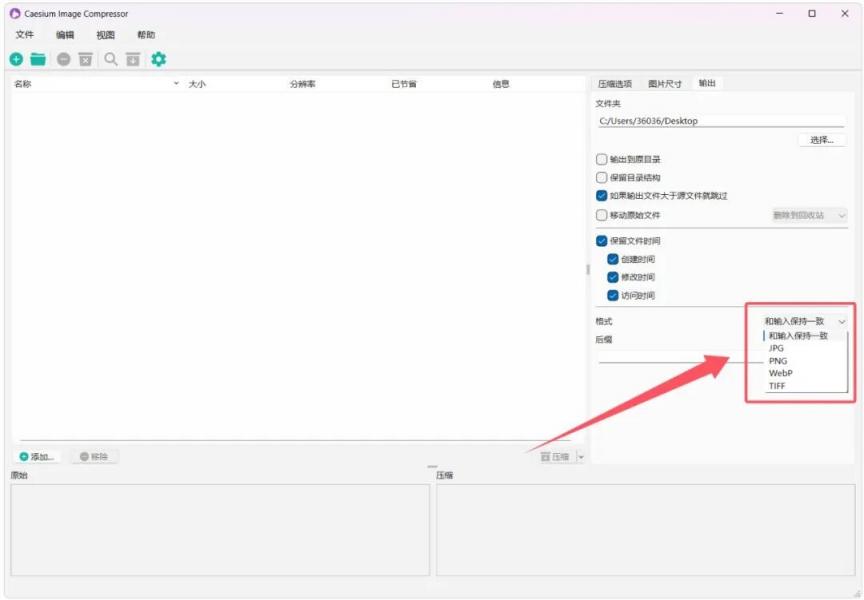Switch to the 压缩选项 tab

pyautogui.click(x=615, y=84)
